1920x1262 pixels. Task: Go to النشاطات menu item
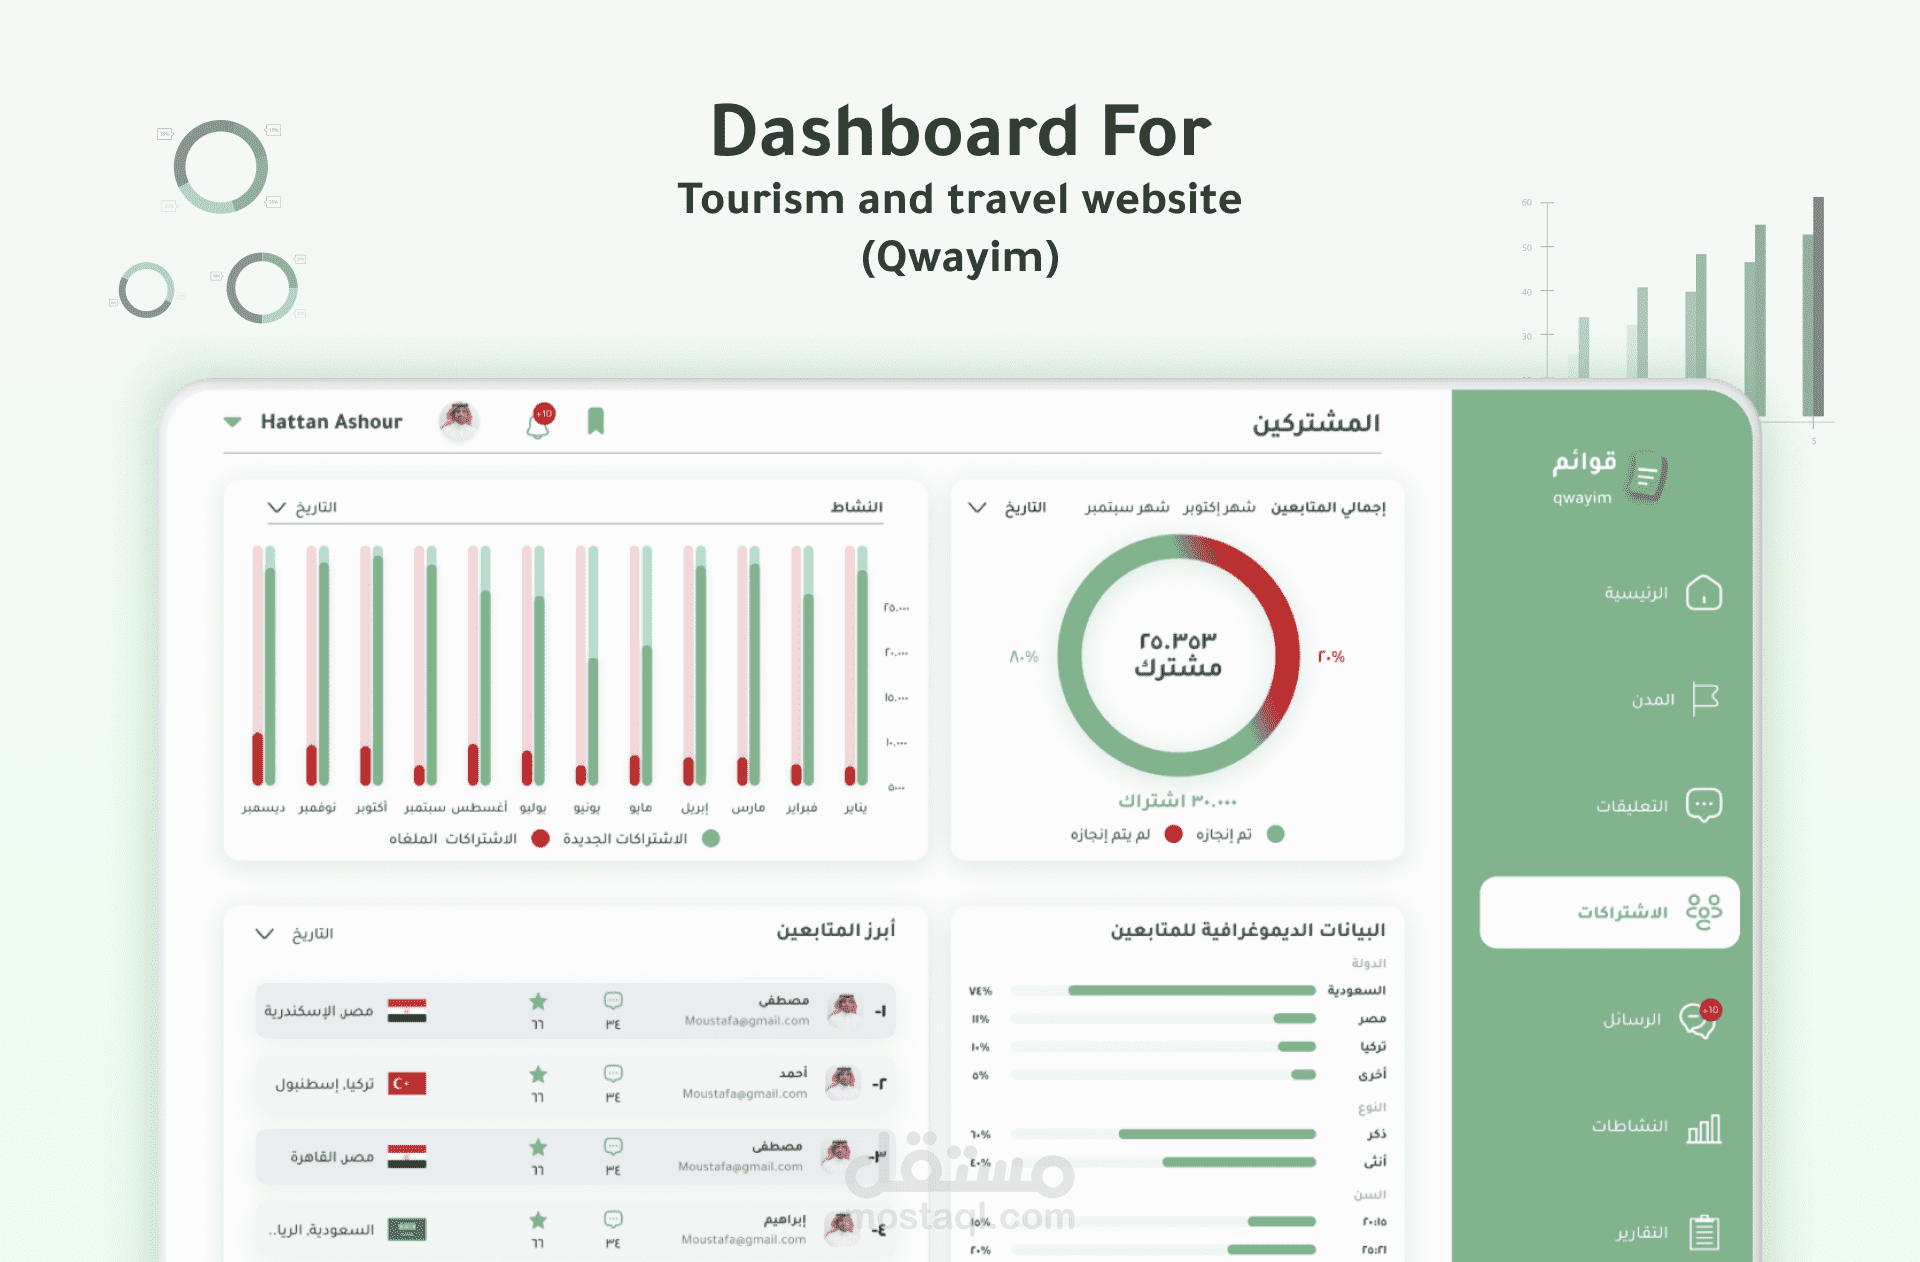click(x=1630, y=1126)
